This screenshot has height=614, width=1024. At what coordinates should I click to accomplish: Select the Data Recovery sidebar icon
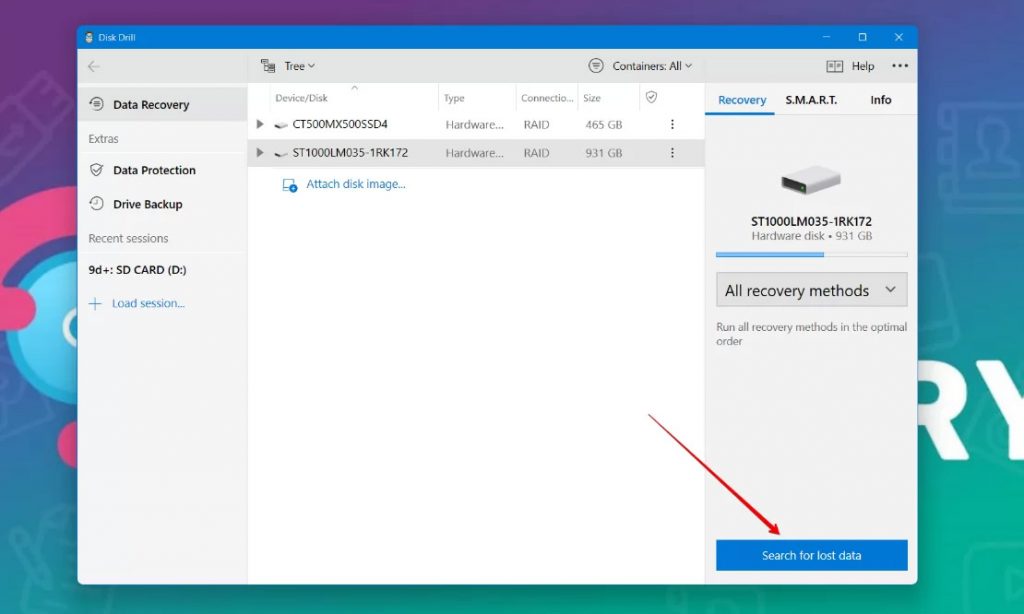click(97, 104)
